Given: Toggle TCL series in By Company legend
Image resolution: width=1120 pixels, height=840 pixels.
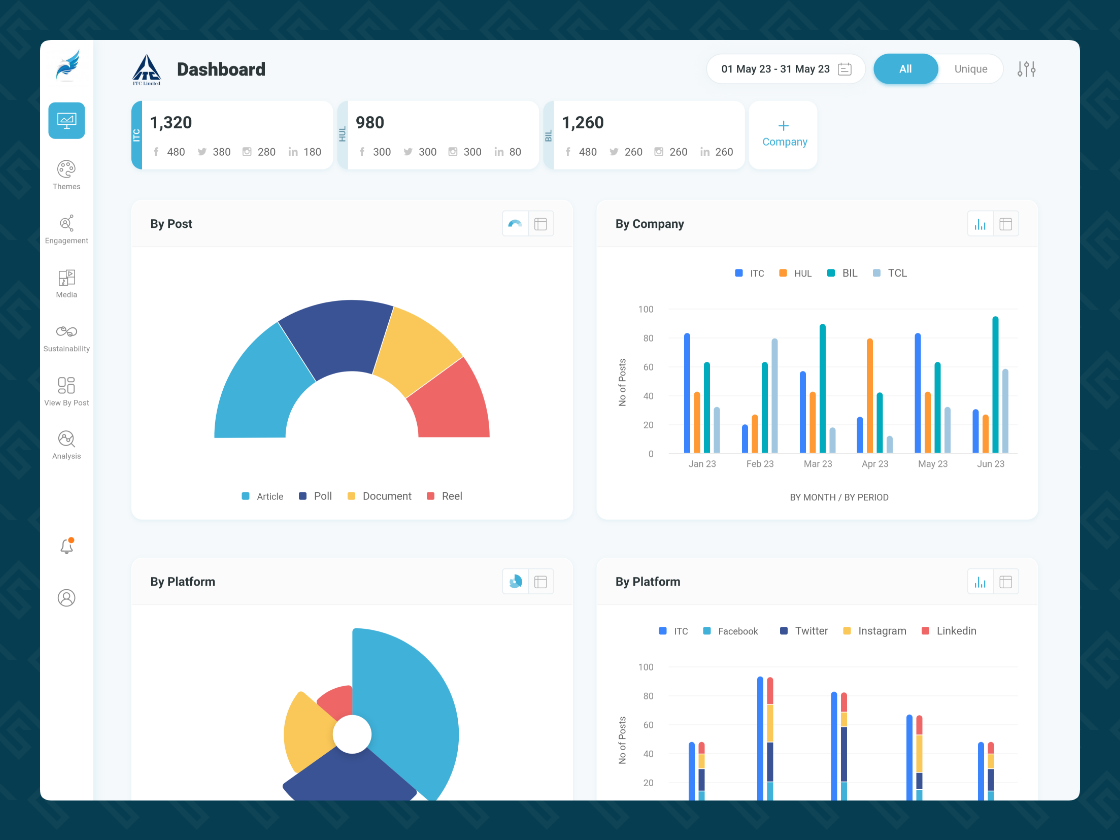Looking at the screenshot, I should [x=890, y=274].
